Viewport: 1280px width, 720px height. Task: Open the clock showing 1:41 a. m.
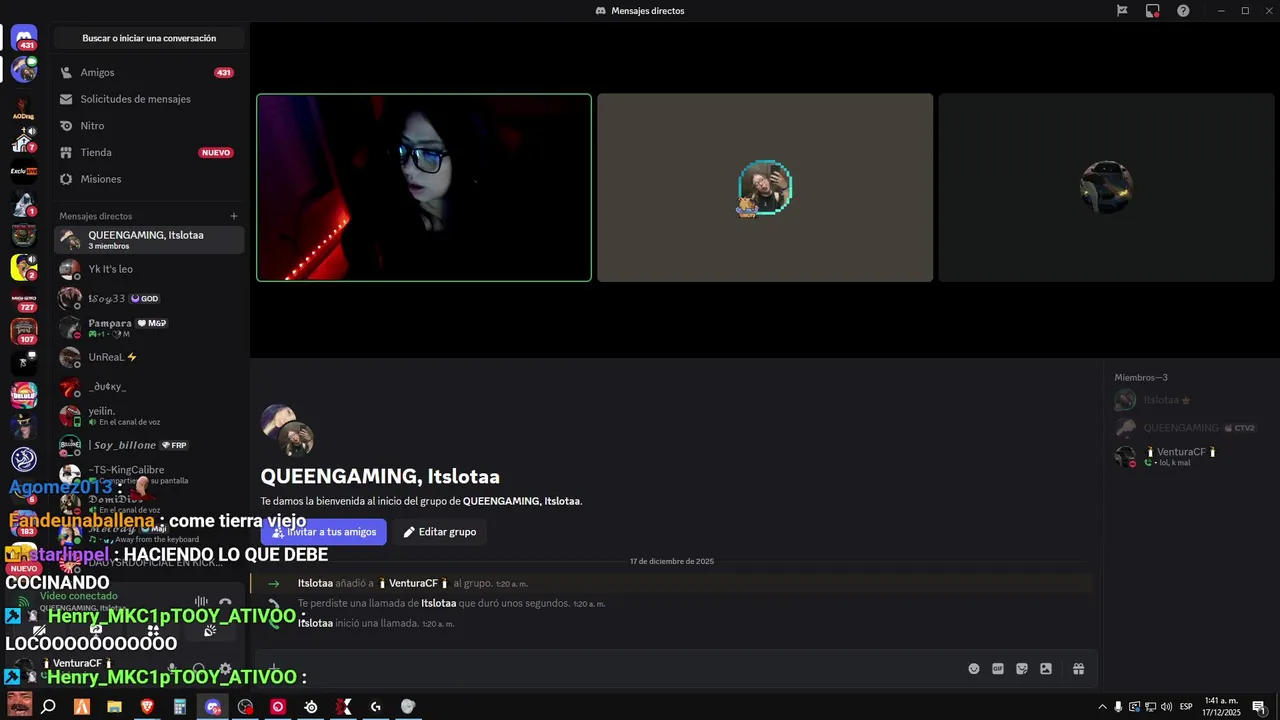pyautogui.click(x=1222, y=707)
